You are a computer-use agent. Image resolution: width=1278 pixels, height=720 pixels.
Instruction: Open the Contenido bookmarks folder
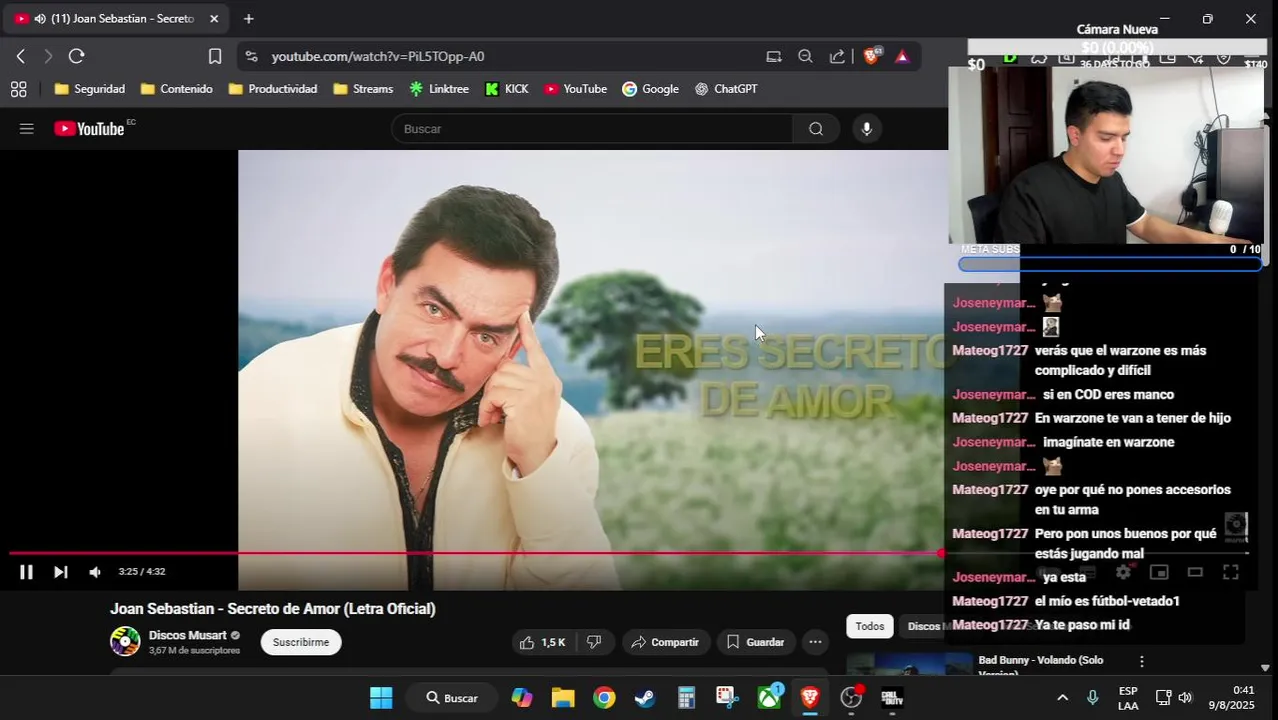click(x=177, y=89)
